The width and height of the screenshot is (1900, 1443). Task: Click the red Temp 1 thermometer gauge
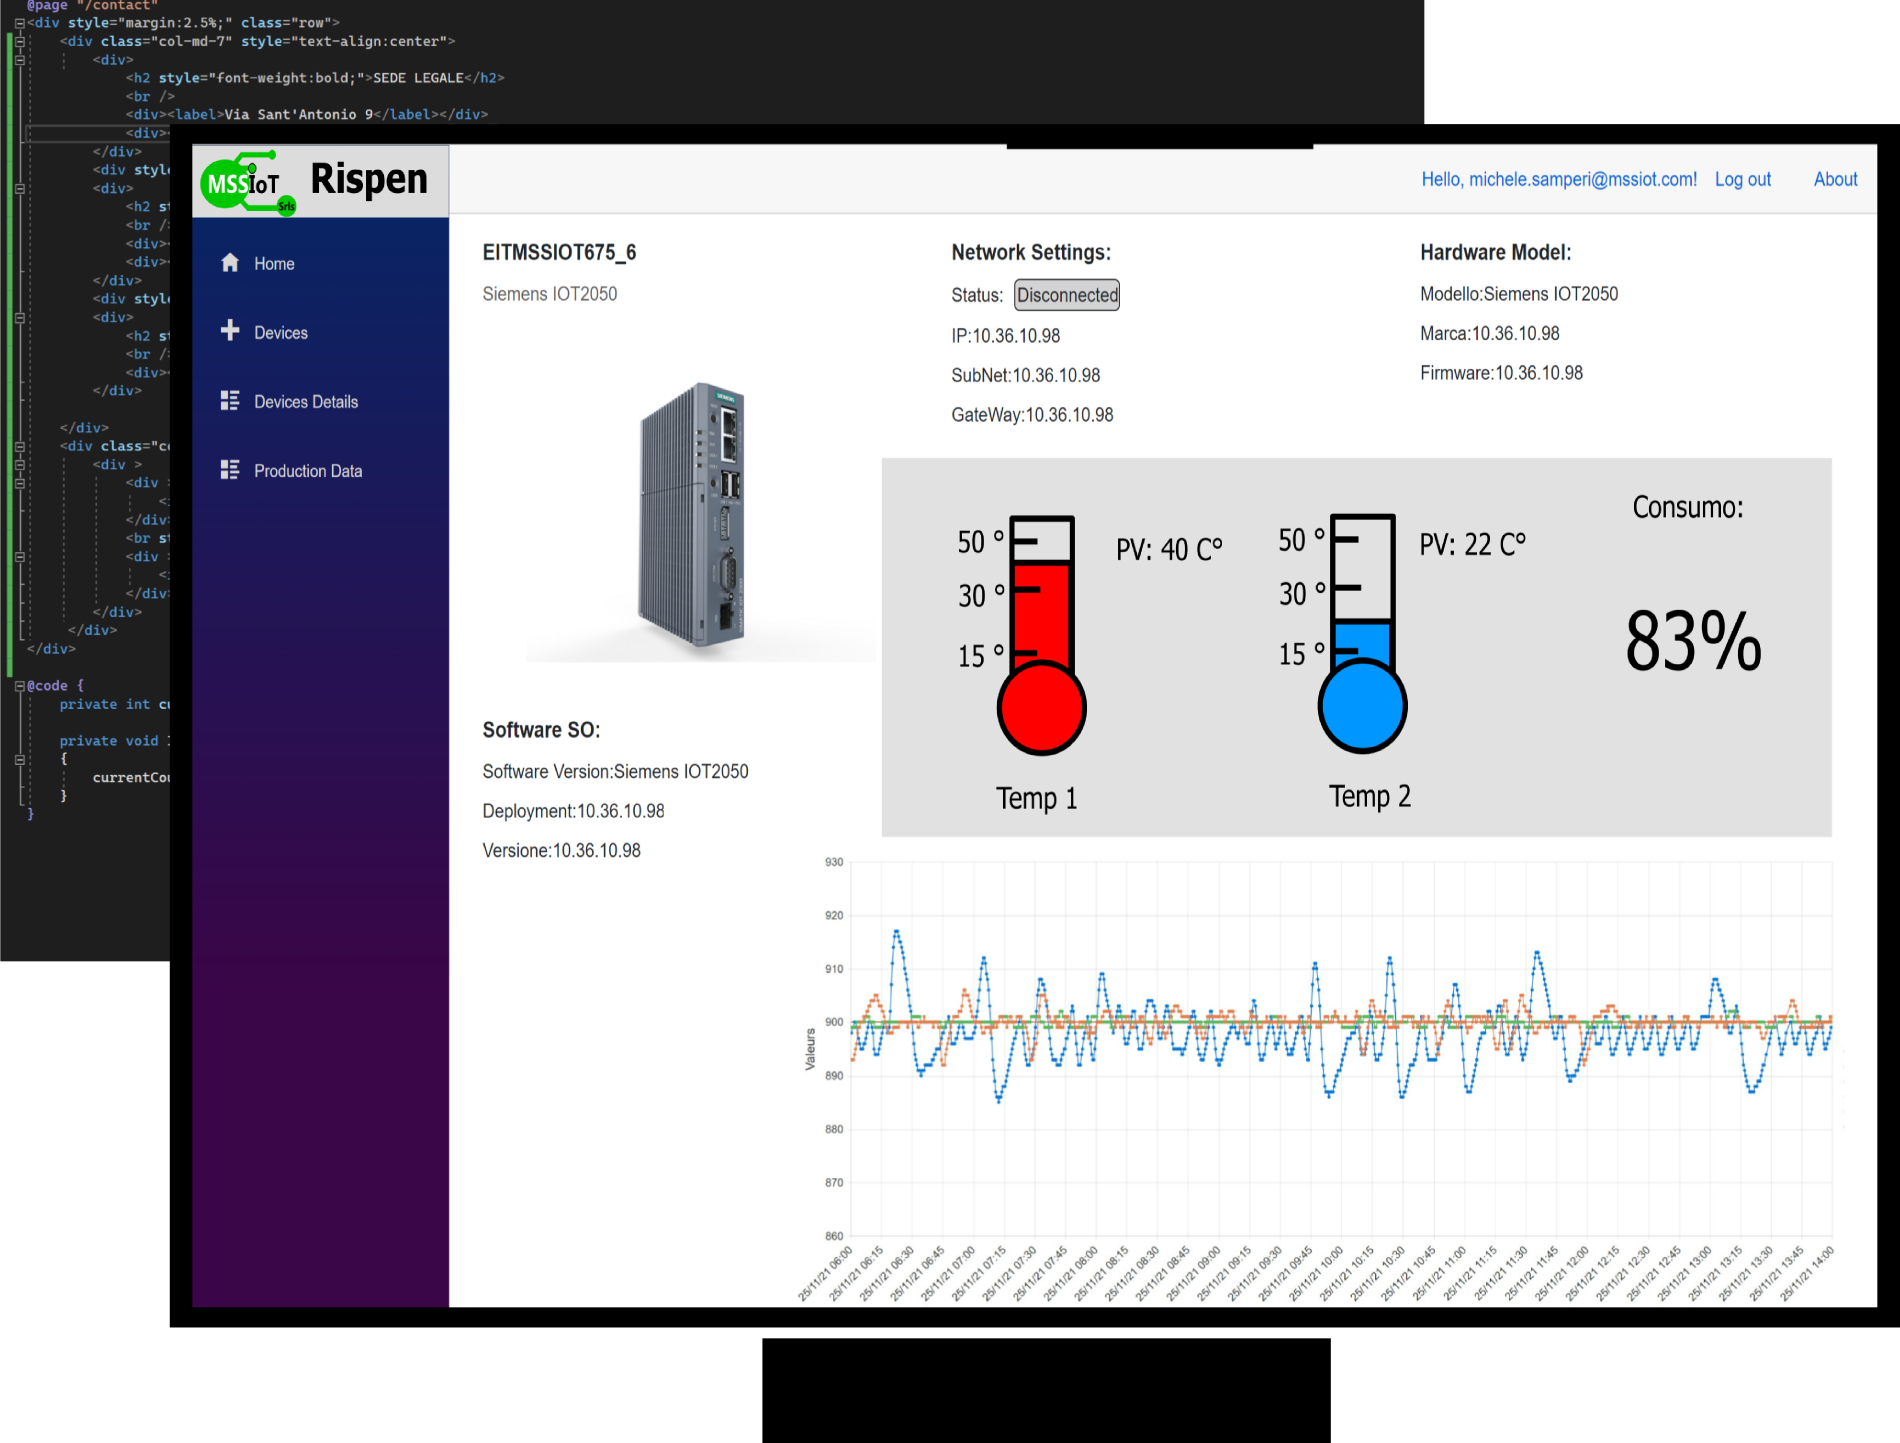(1041, 634)
